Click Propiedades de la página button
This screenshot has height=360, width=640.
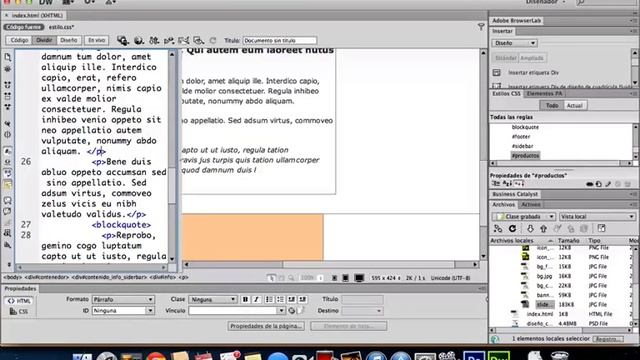[x=266, y=326]
